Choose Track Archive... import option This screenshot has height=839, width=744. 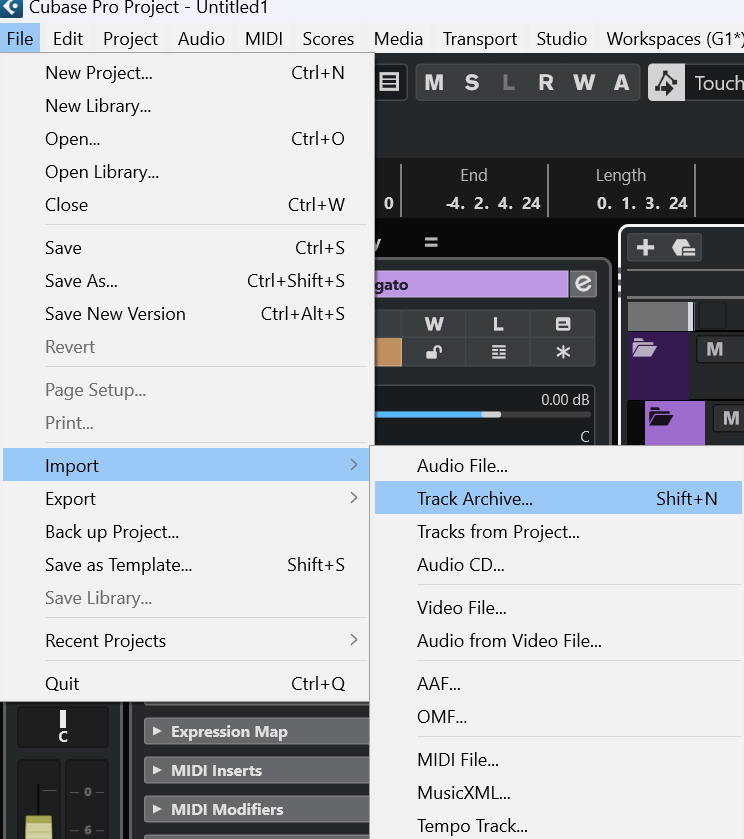coord(558,498)
